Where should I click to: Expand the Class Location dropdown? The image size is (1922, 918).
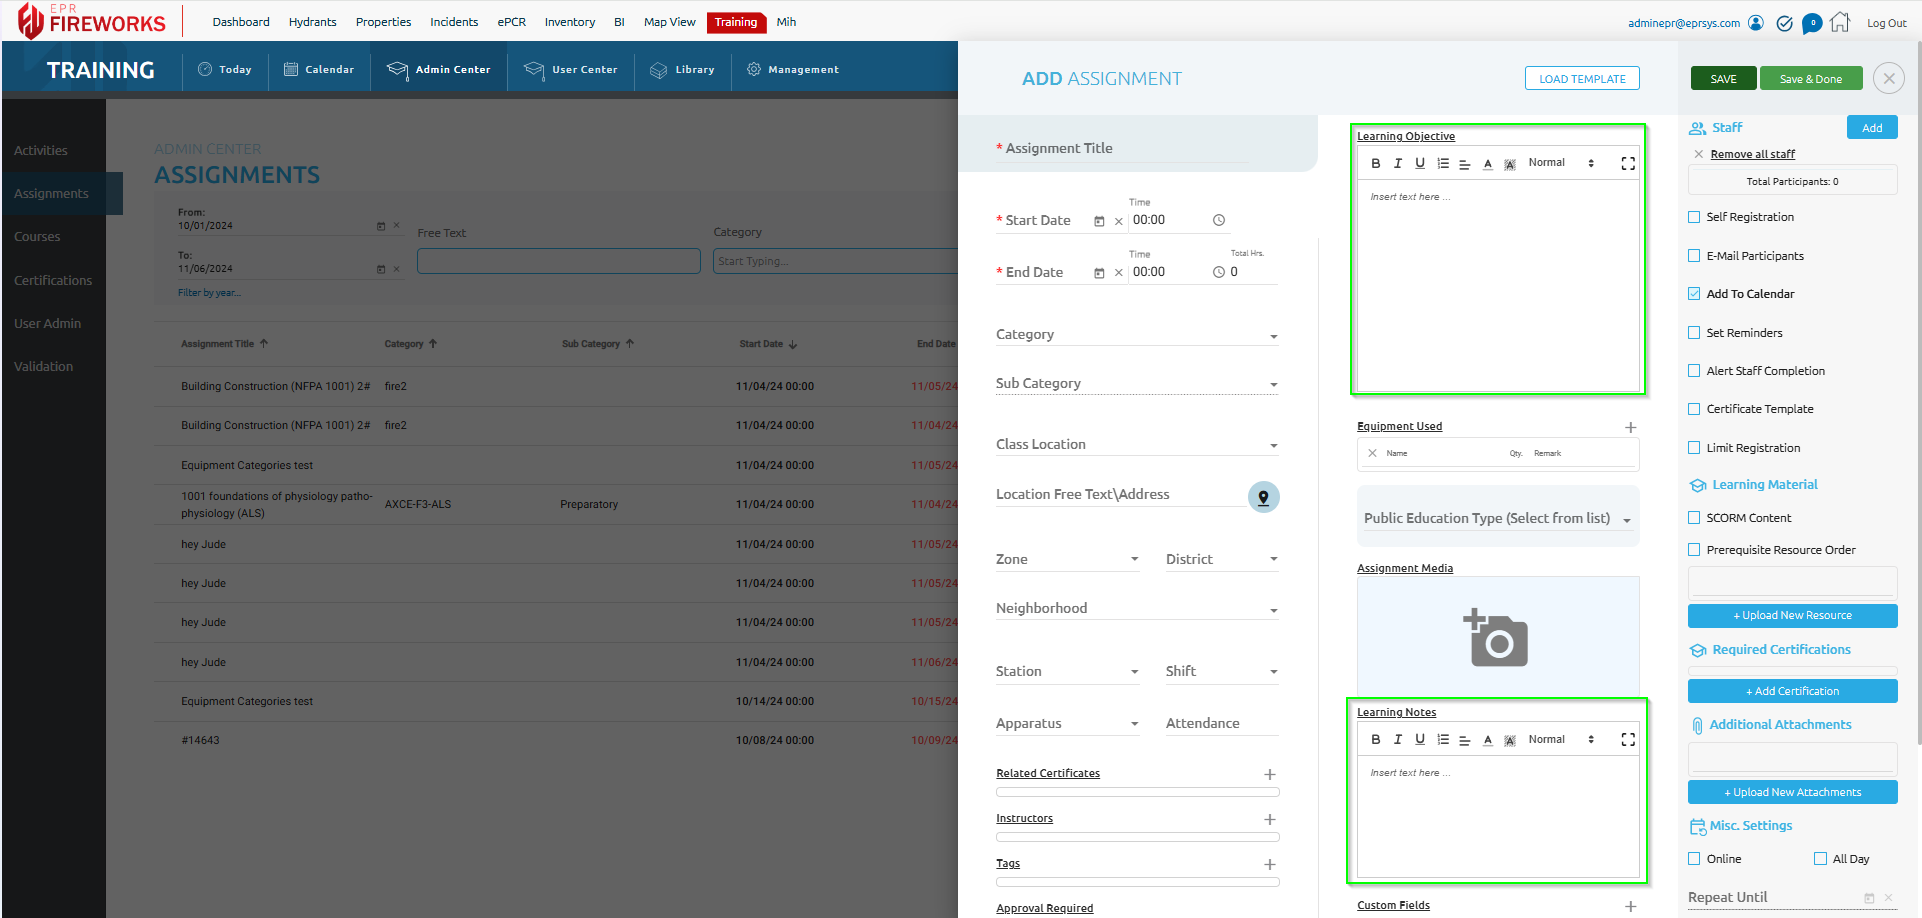1136,445
